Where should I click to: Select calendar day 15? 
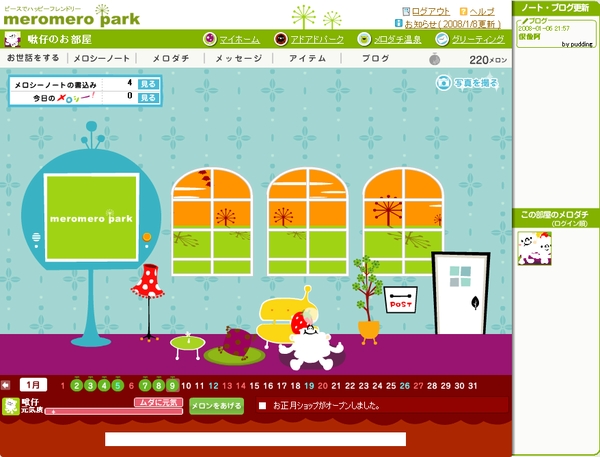(254, 386)
